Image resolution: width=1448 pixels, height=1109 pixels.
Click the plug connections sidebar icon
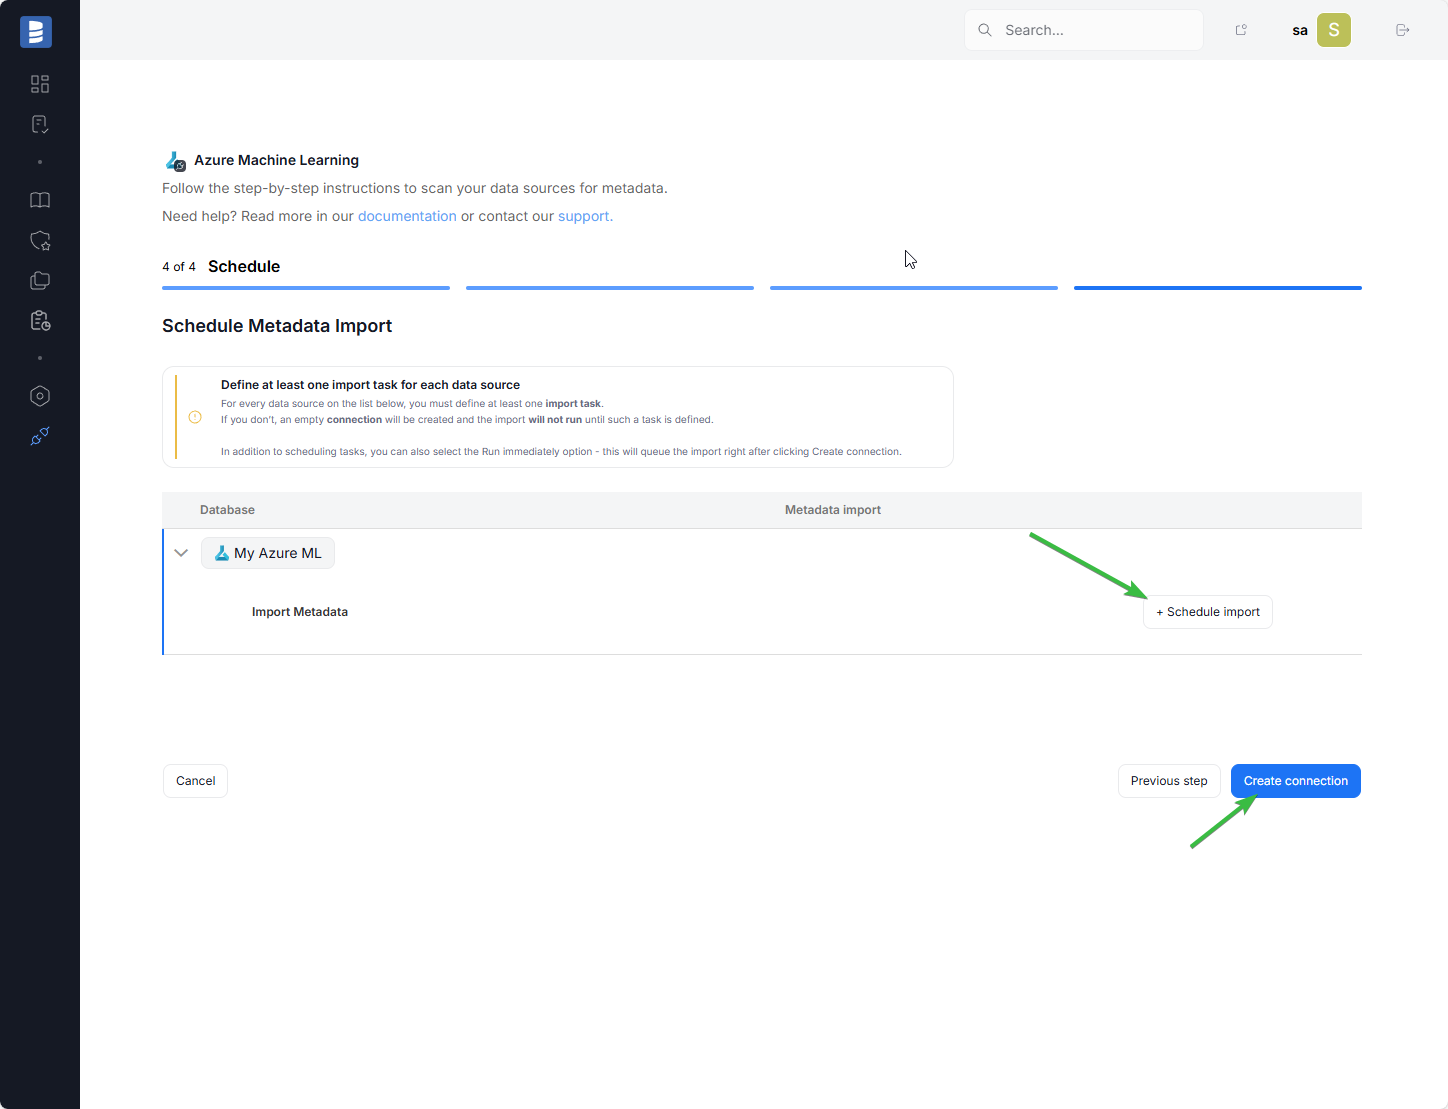[x=40, y=436]
